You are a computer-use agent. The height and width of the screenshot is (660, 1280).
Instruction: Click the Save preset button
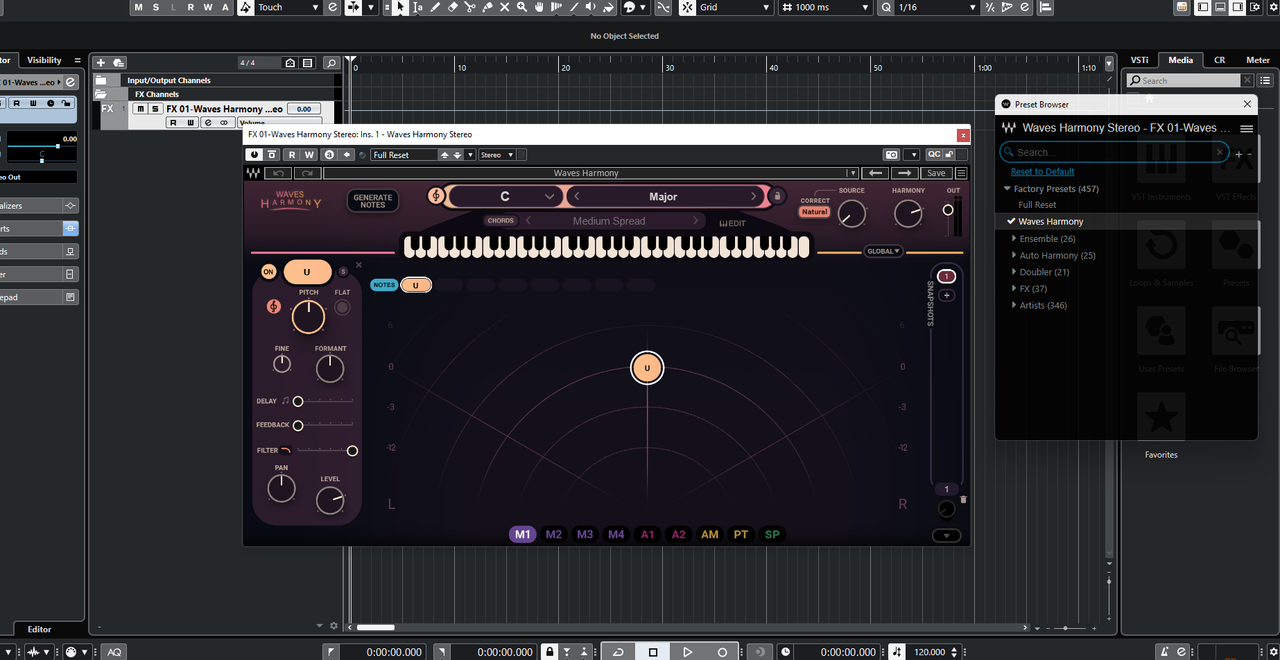pyautogui.click(x=935, y=173)
